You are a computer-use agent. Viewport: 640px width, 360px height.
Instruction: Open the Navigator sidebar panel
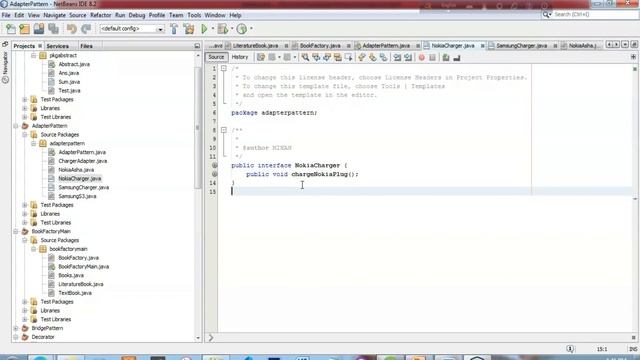click(5, 67)
